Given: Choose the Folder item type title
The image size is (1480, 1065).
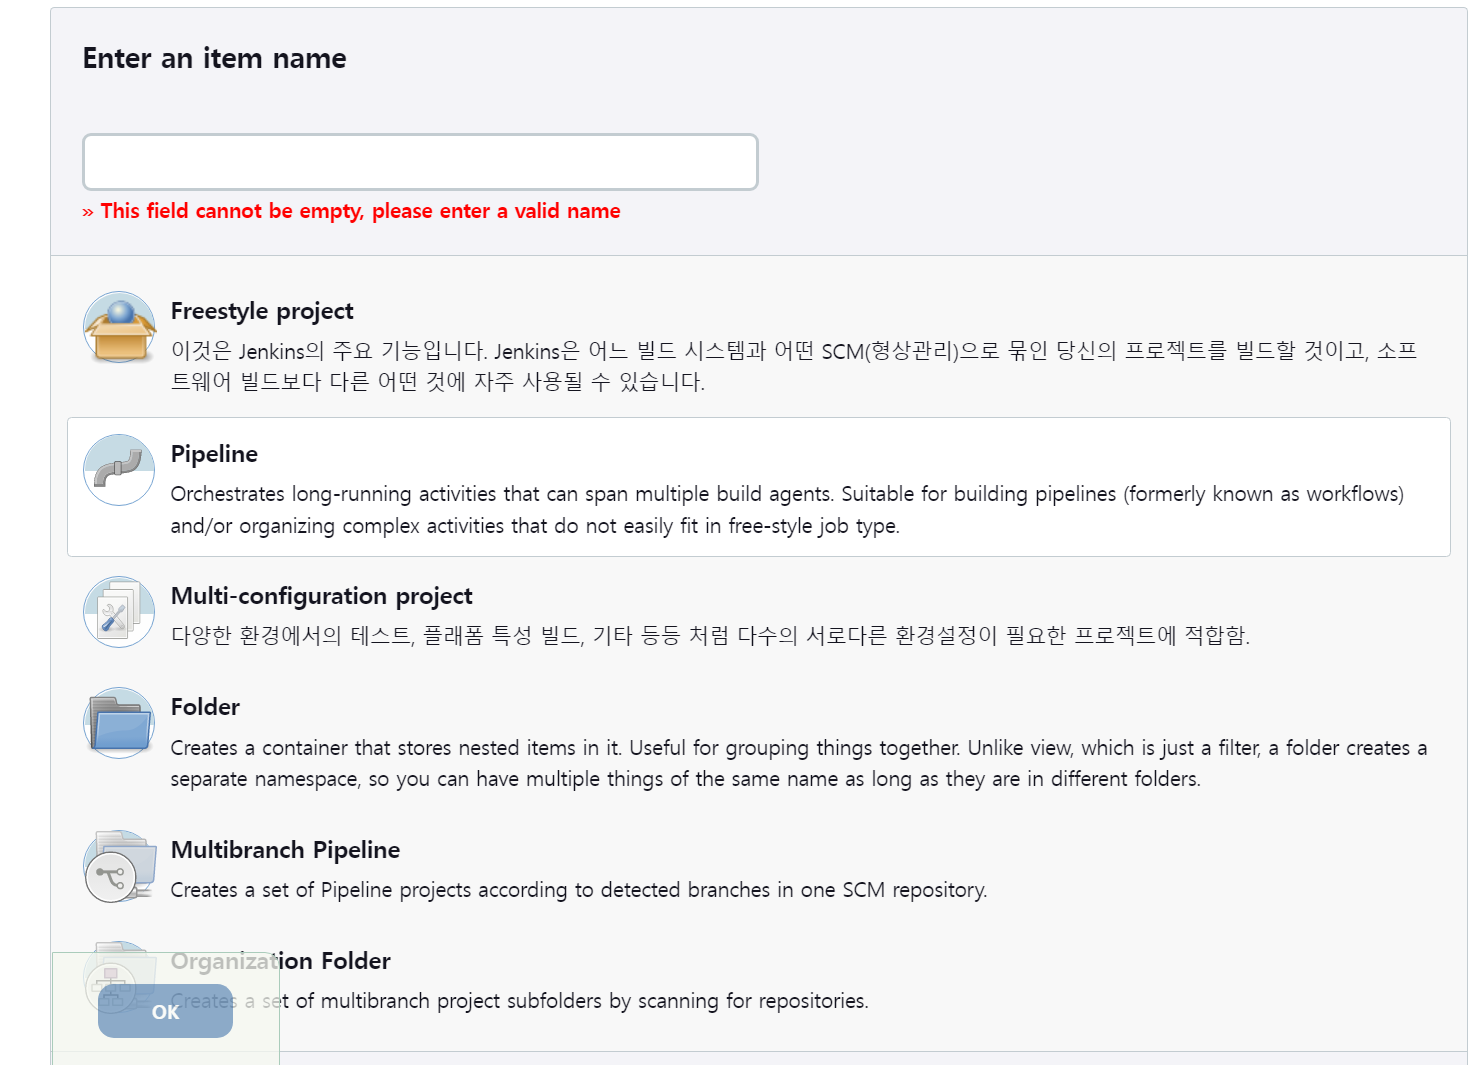Looking at the screenshot, I should (205, 707).
